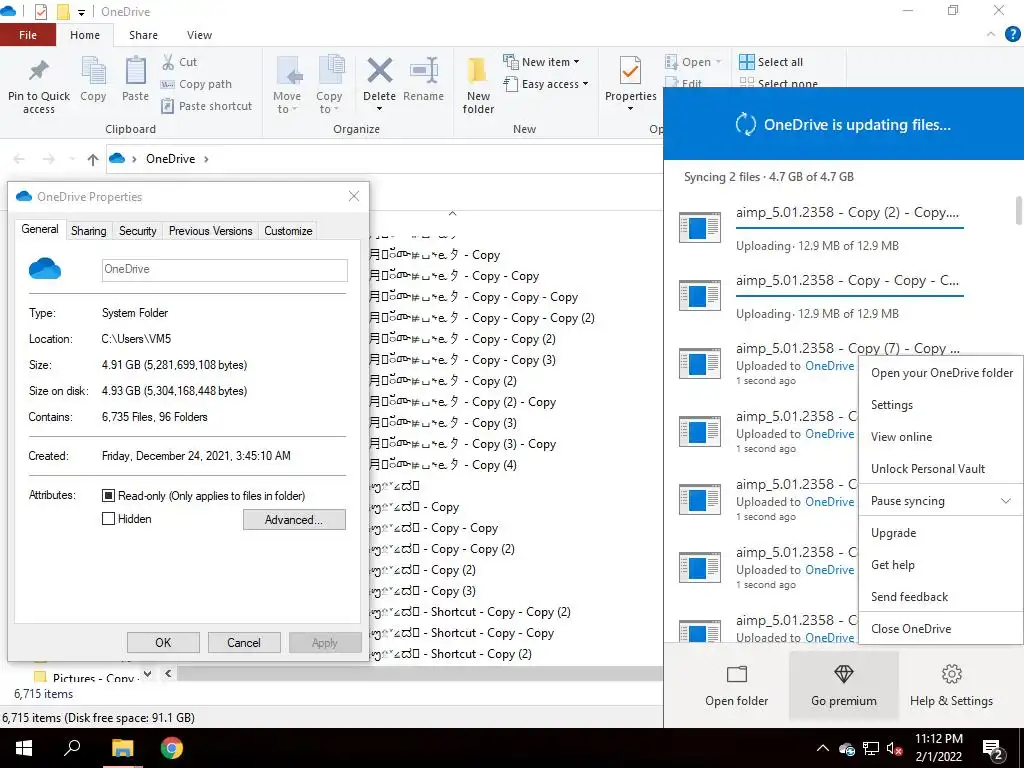Click OK in OneDrive Properties
Image resolution: width=1024 pixels, height=768 pixels.
point(163,643)
